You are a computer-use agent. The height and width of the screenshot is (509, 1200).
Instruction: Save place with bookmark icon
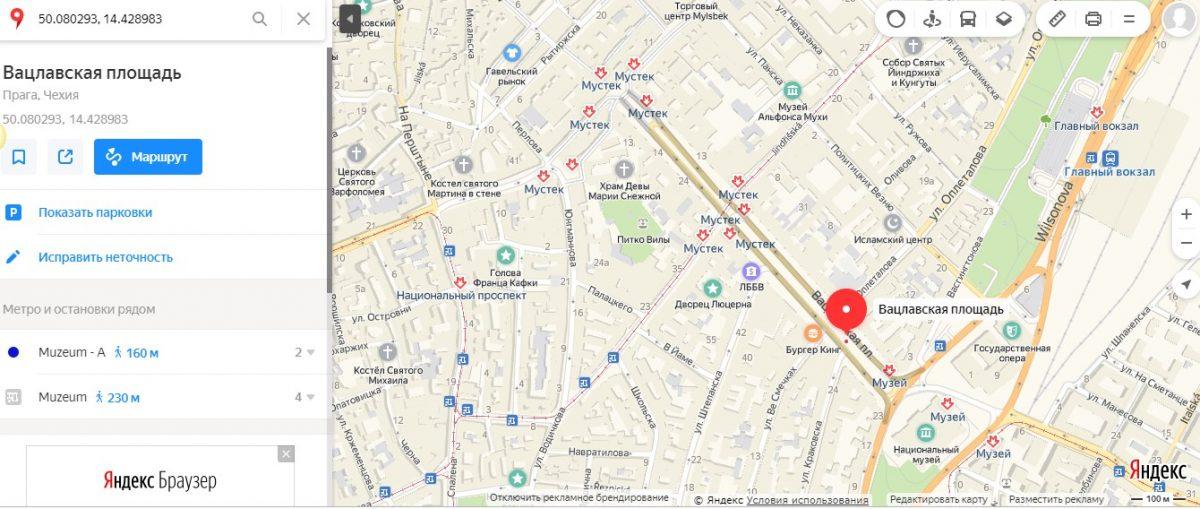[18, 157]
